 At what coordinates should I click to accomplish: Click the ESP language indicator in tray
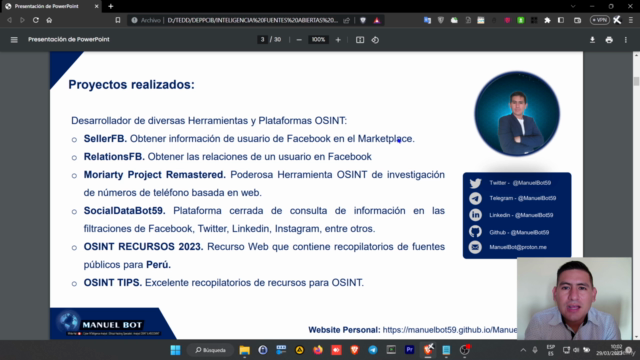tap(551, 350)
